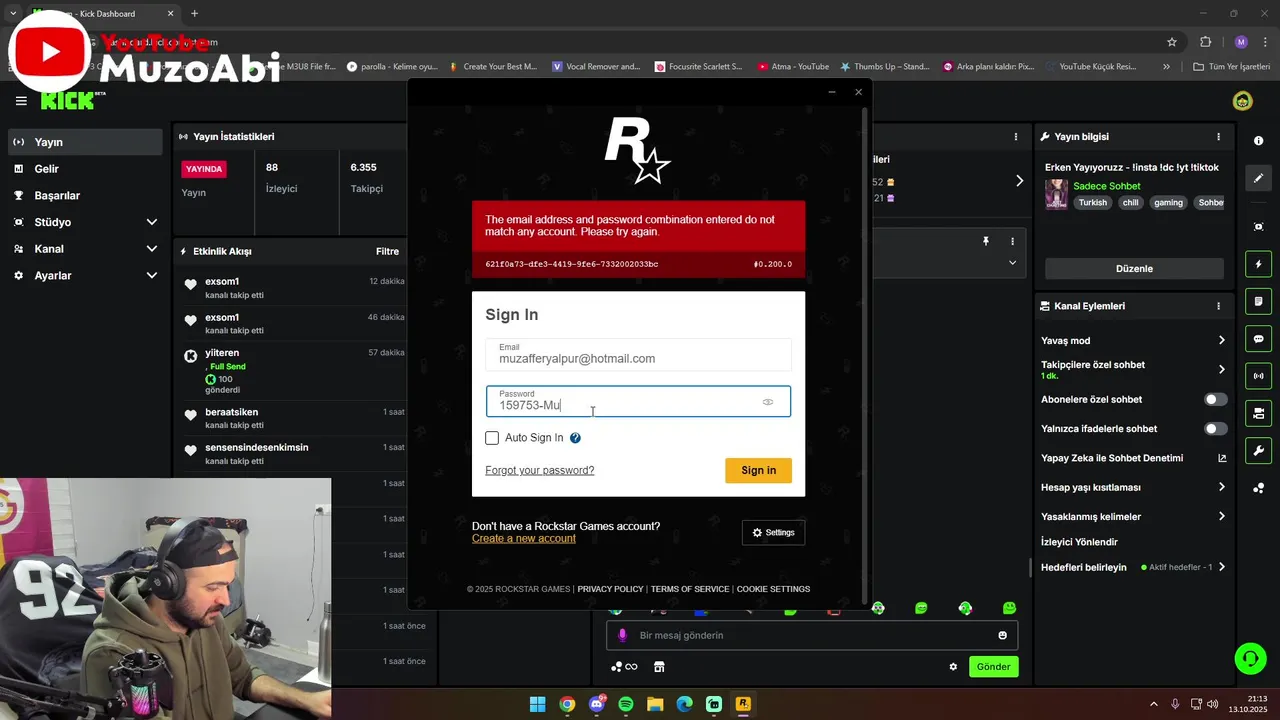
Task: Send chat message with Gönder
Action: tap(993, 667)
